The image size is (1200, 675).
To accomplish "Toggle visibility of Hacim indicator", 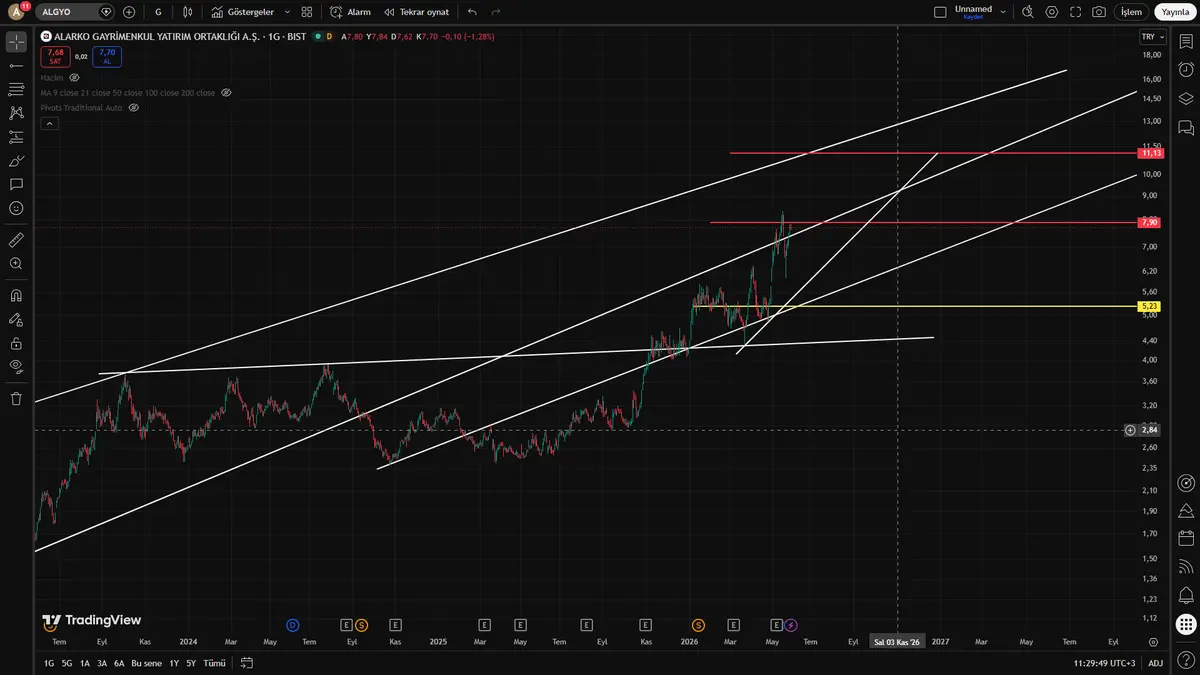I will (x=74, y=77).
